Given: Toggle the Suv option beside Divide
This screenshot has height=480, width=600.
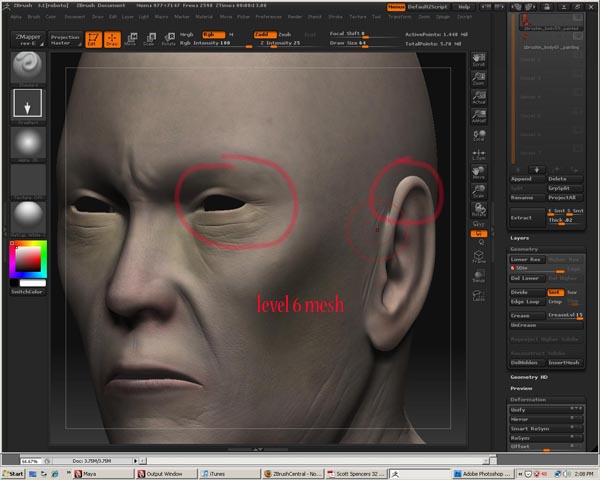Looking at the screenshot, I should [x=572, y=292].
